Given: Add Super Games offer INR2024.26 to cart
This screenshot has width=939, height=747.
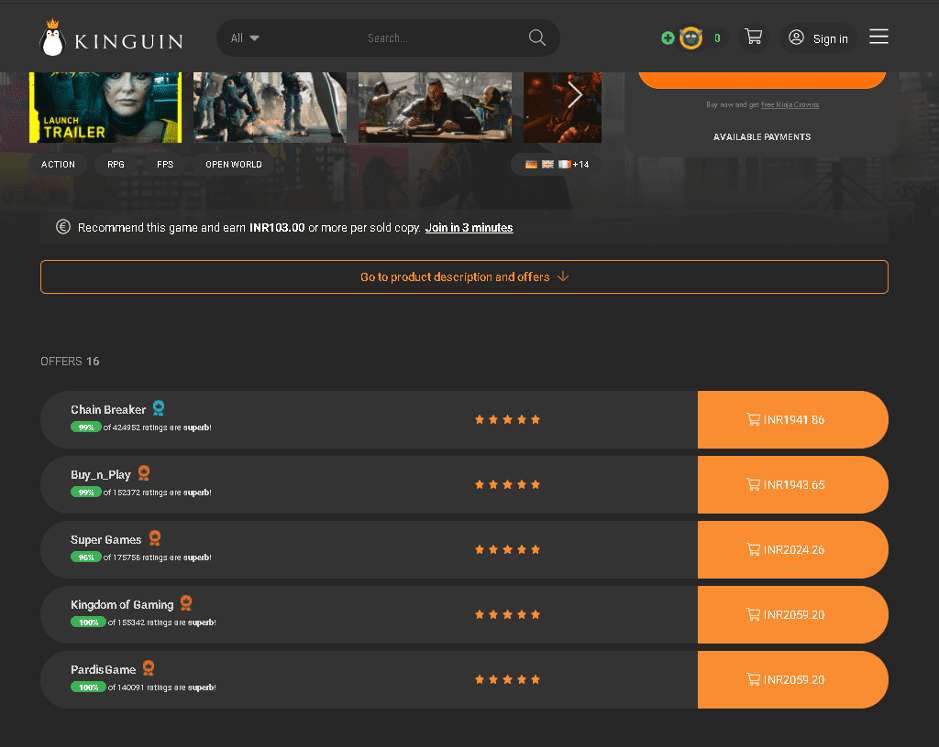Looking at the screenshot, I should (793, 550).
